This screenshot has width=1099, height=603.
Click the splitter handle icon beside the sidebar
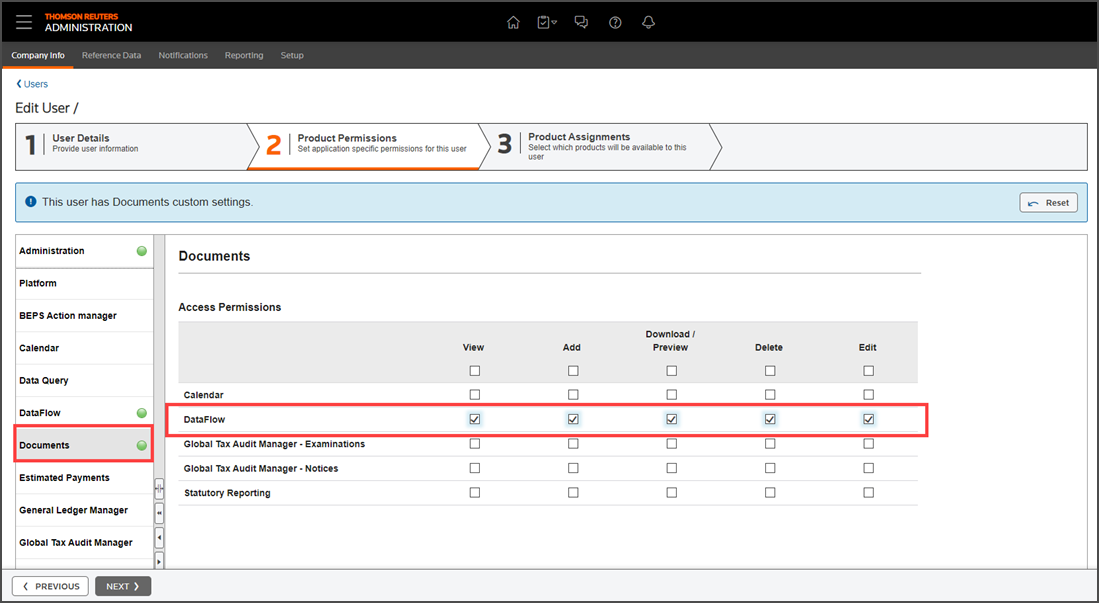pos(159,487)
